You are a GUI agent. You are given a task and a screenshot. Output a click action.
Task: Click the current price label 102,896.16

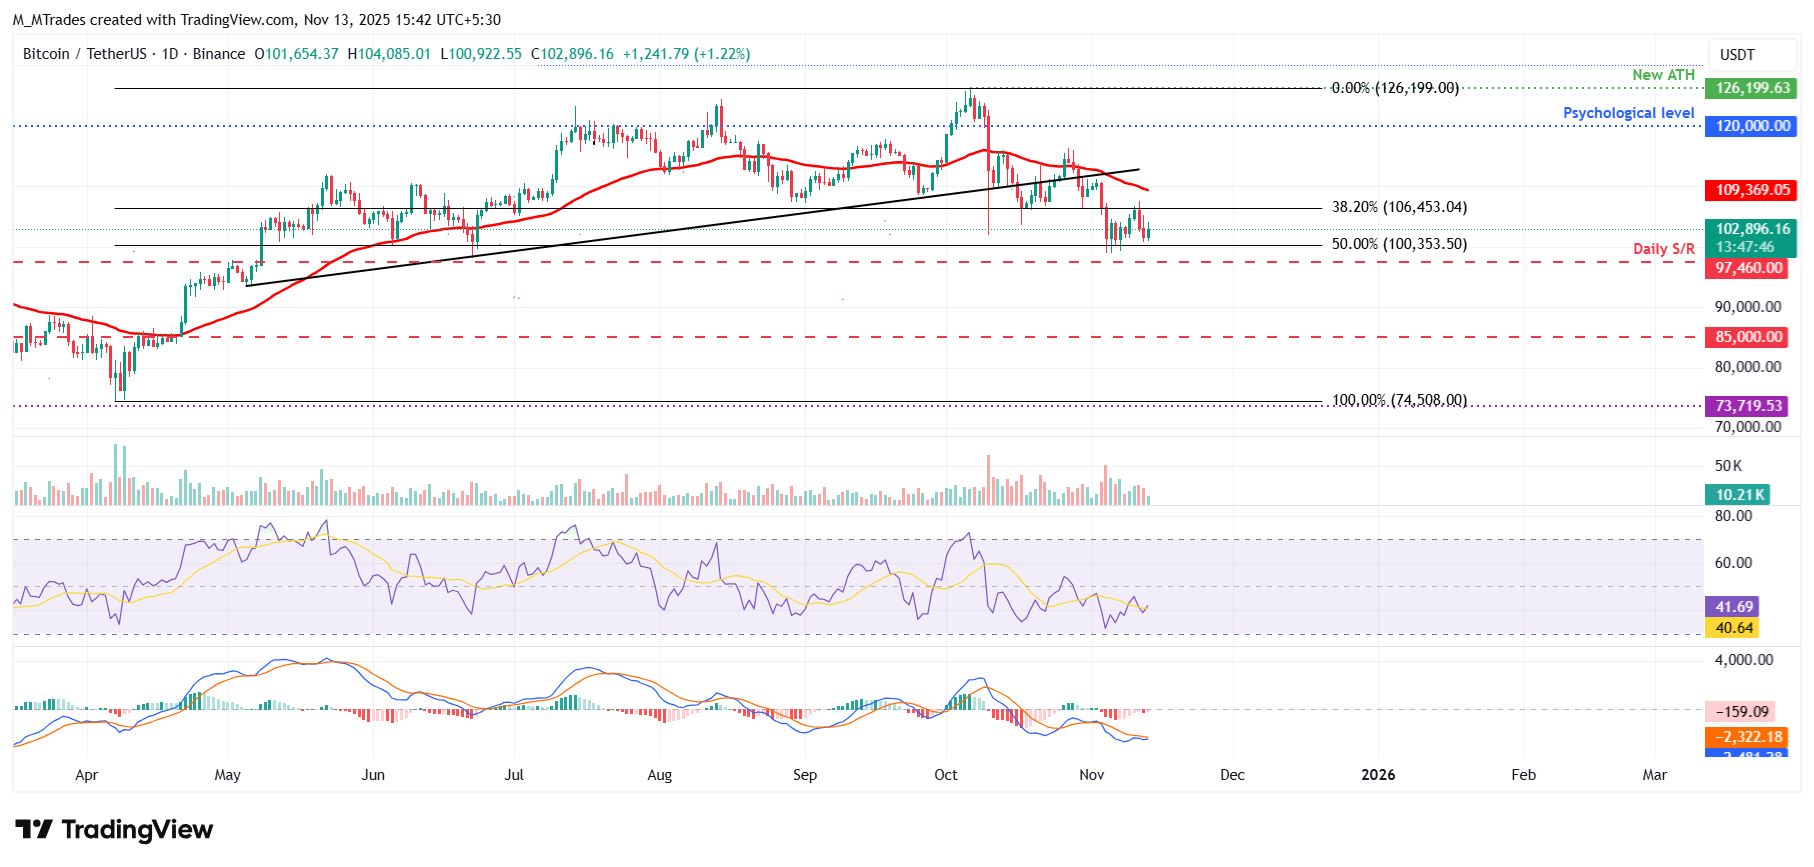click(x=1752, y=229)
